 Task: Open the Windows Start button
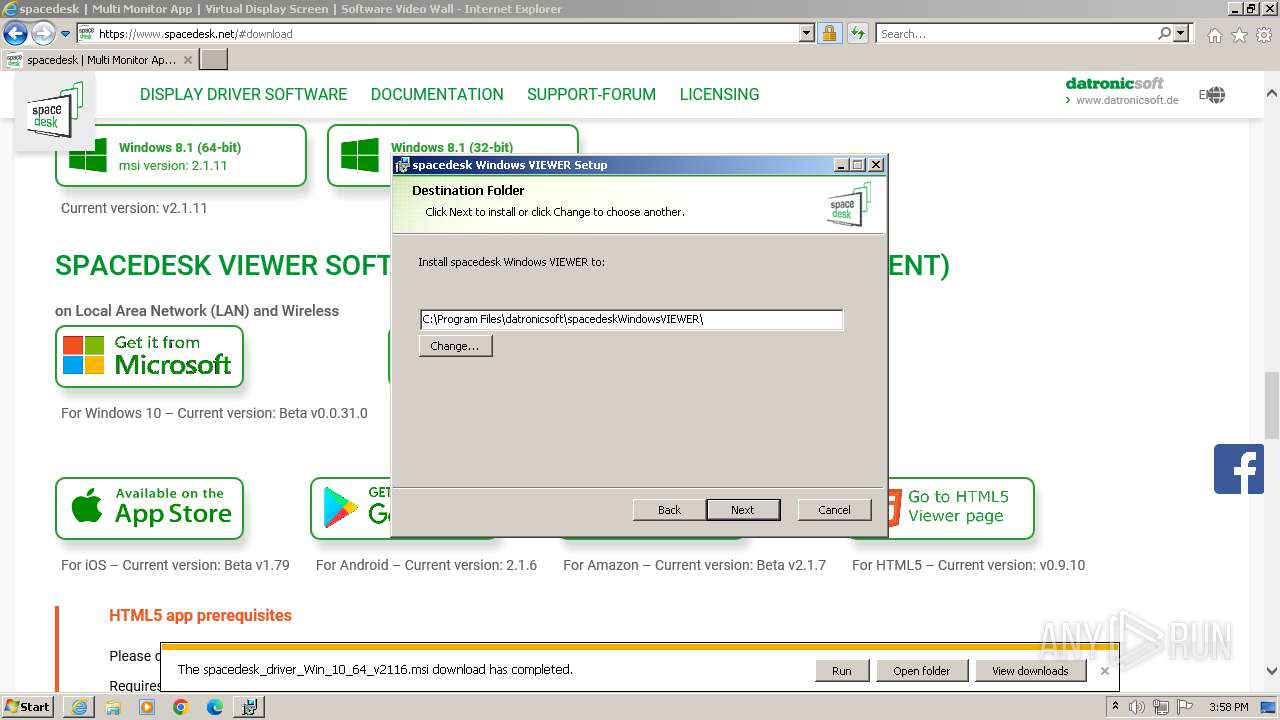click(28, 706)
